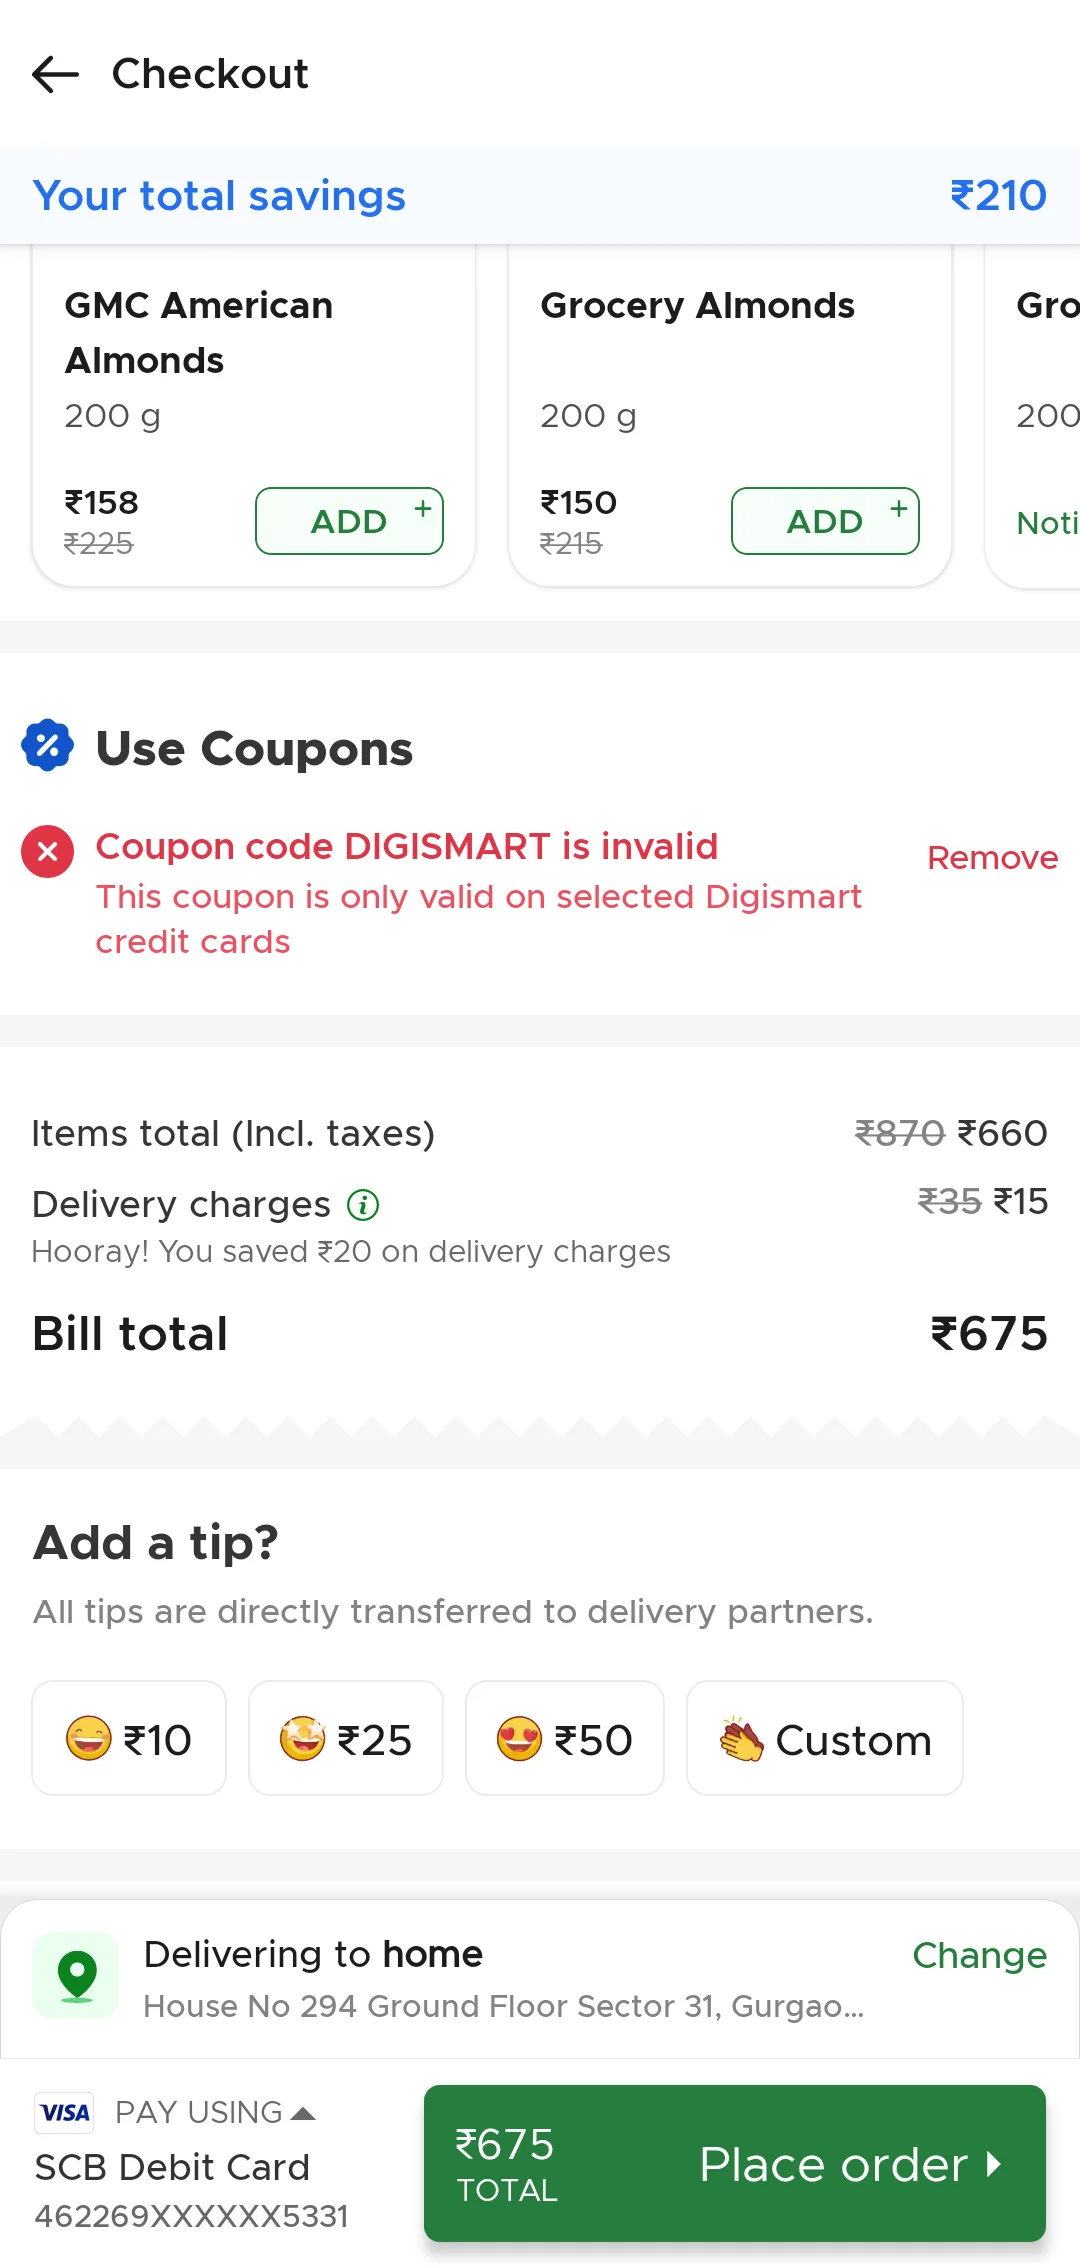Remove the invalid DIGISMART coupon
This screenshot has width=1080, height=2268.
pos(992,858)
